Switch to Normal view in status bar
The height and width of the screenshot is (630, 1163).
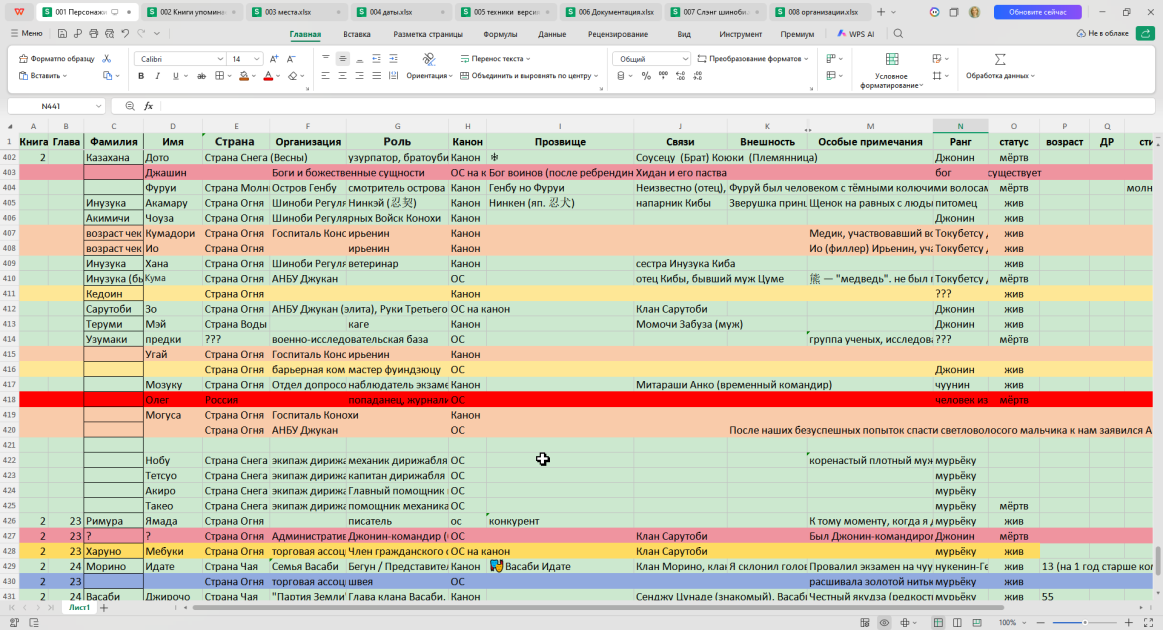point(938,623)
